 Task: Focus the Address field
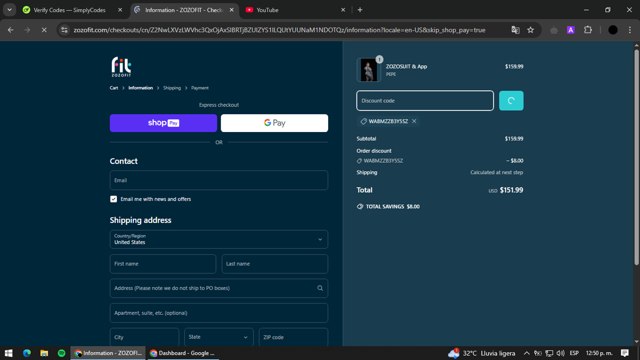point(219,288)
